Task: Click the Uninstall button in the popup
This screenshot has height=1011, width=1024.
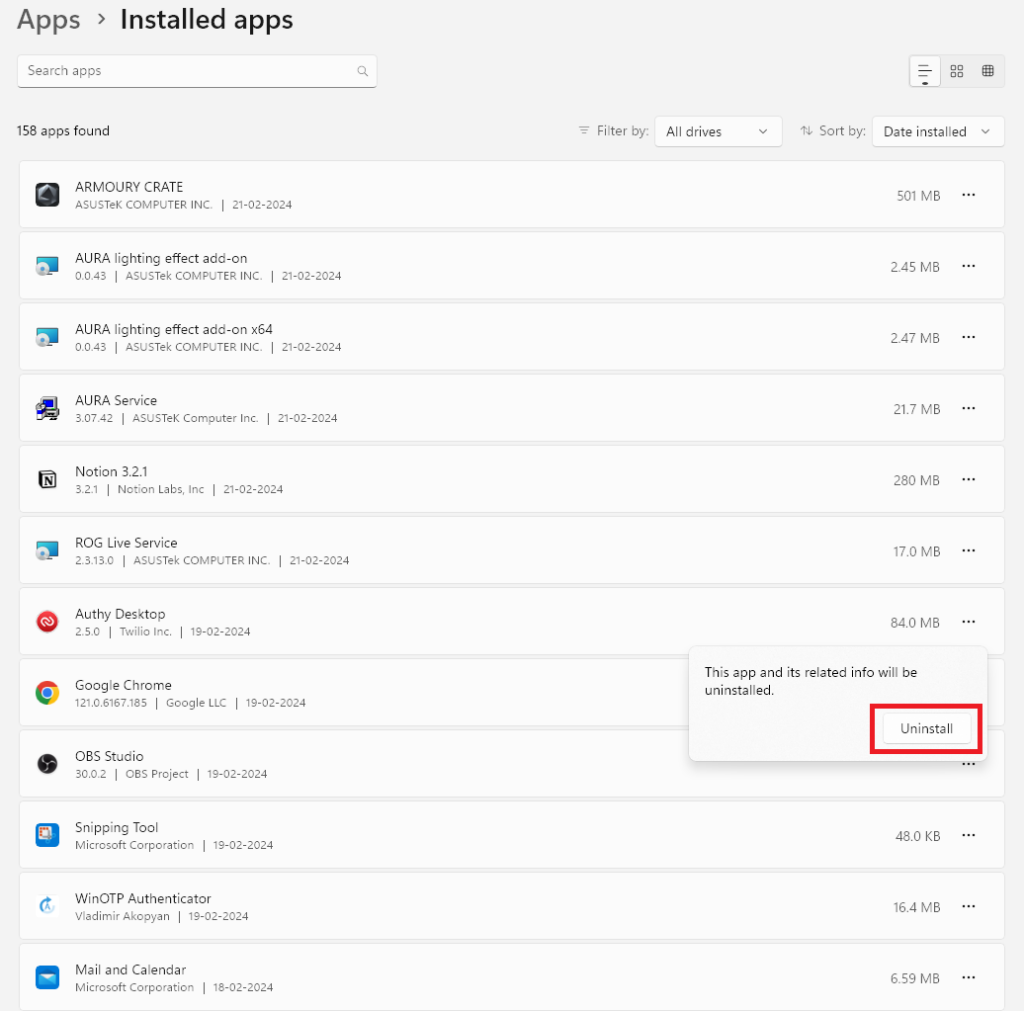Action: click(926, 728)
